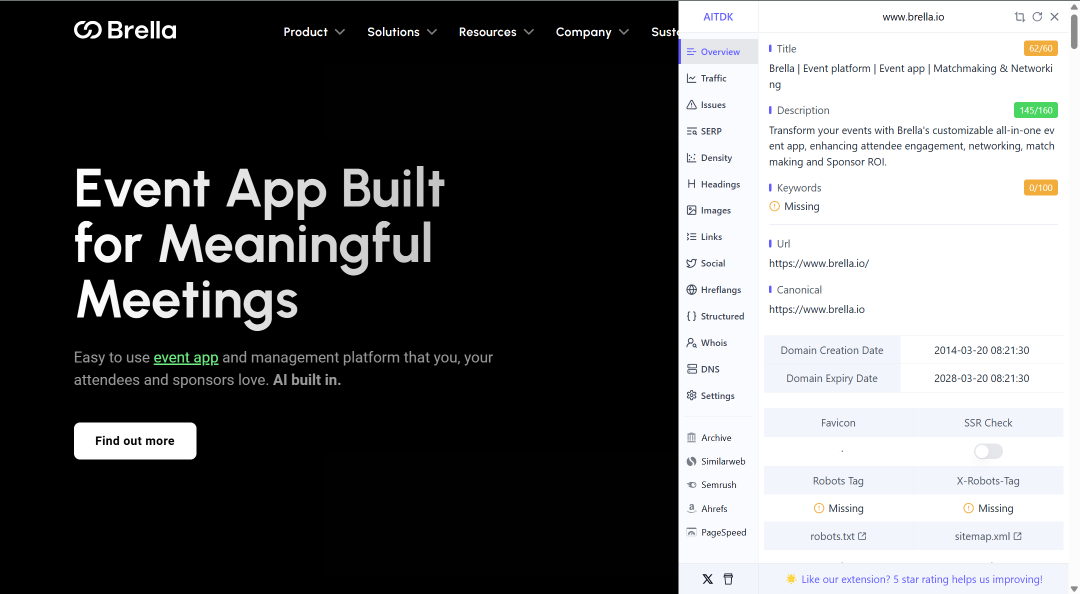Select the Hreflangs tab label
Image resolution: width=1080 pixels, height=594 pixels.
(x=721, y=289)
